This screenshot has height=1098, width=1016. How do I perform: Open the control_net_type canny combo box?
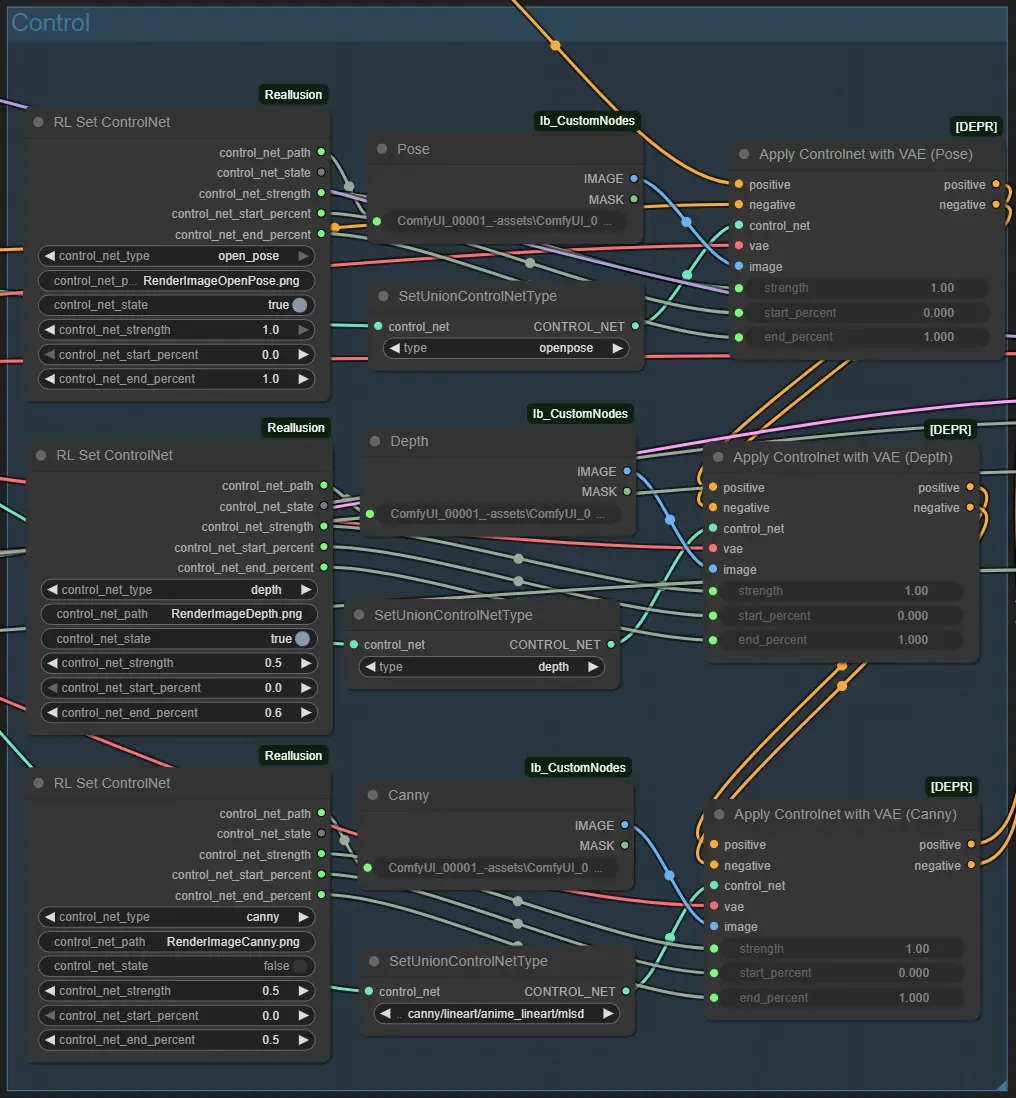pos(176,917)
